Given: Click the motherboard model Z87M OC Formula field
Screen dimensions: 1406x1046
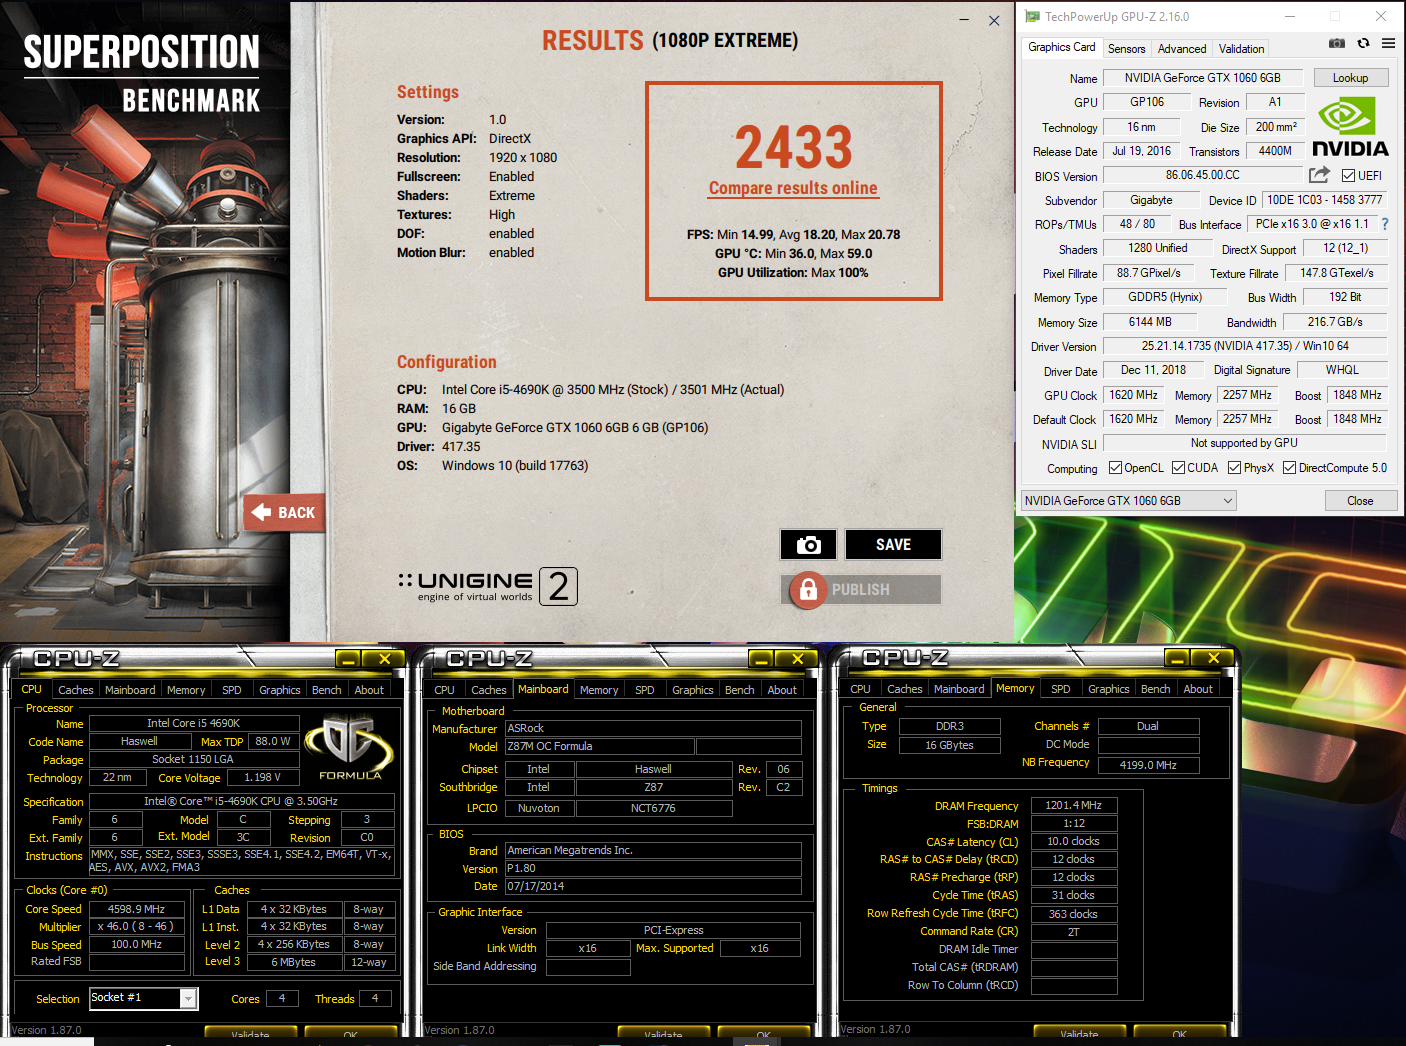Looking at the screenshot, I should [599, 746].
